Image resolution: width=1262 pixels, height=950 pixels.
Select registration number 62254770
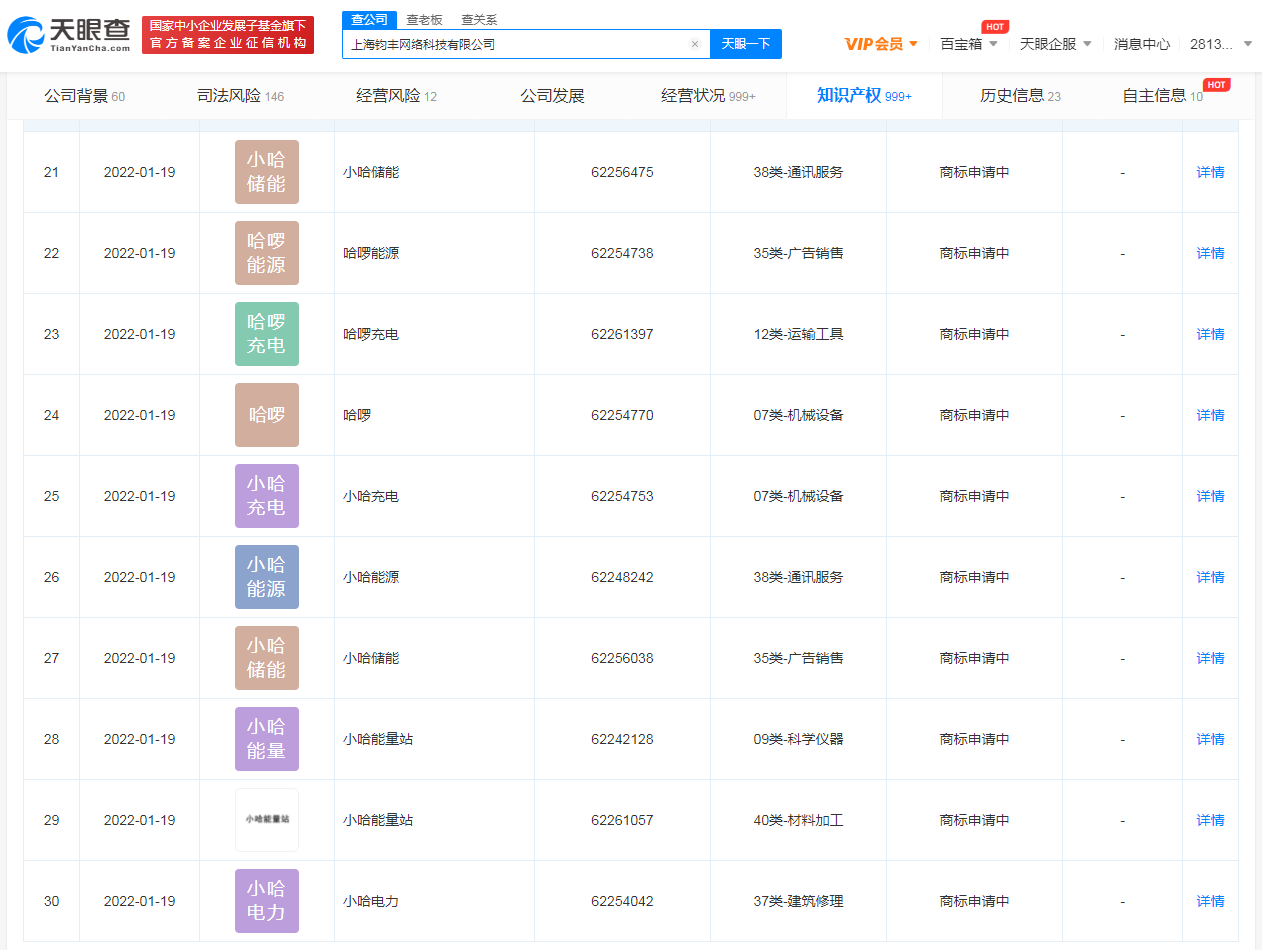[x=622, y=415]
